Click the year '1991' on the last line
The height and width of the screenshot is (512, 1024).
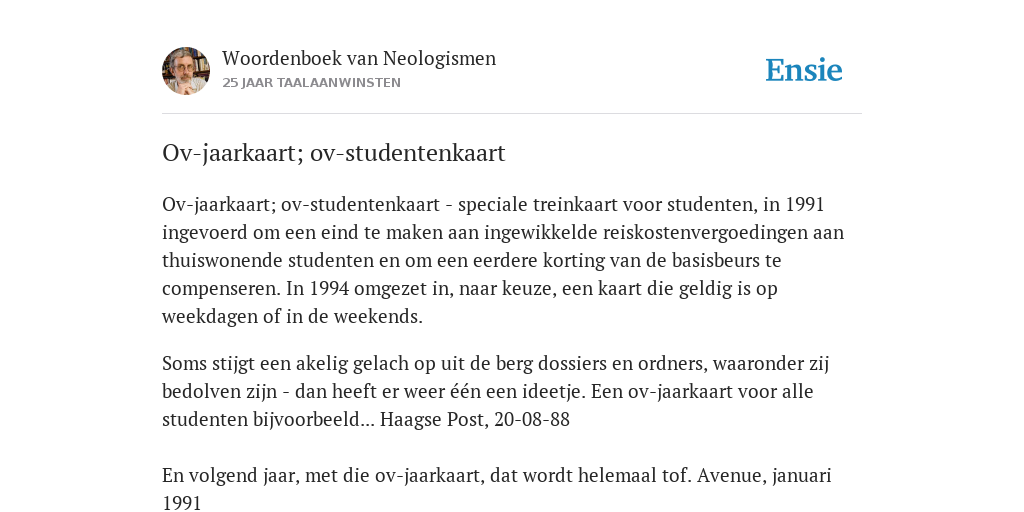[182, 504]
